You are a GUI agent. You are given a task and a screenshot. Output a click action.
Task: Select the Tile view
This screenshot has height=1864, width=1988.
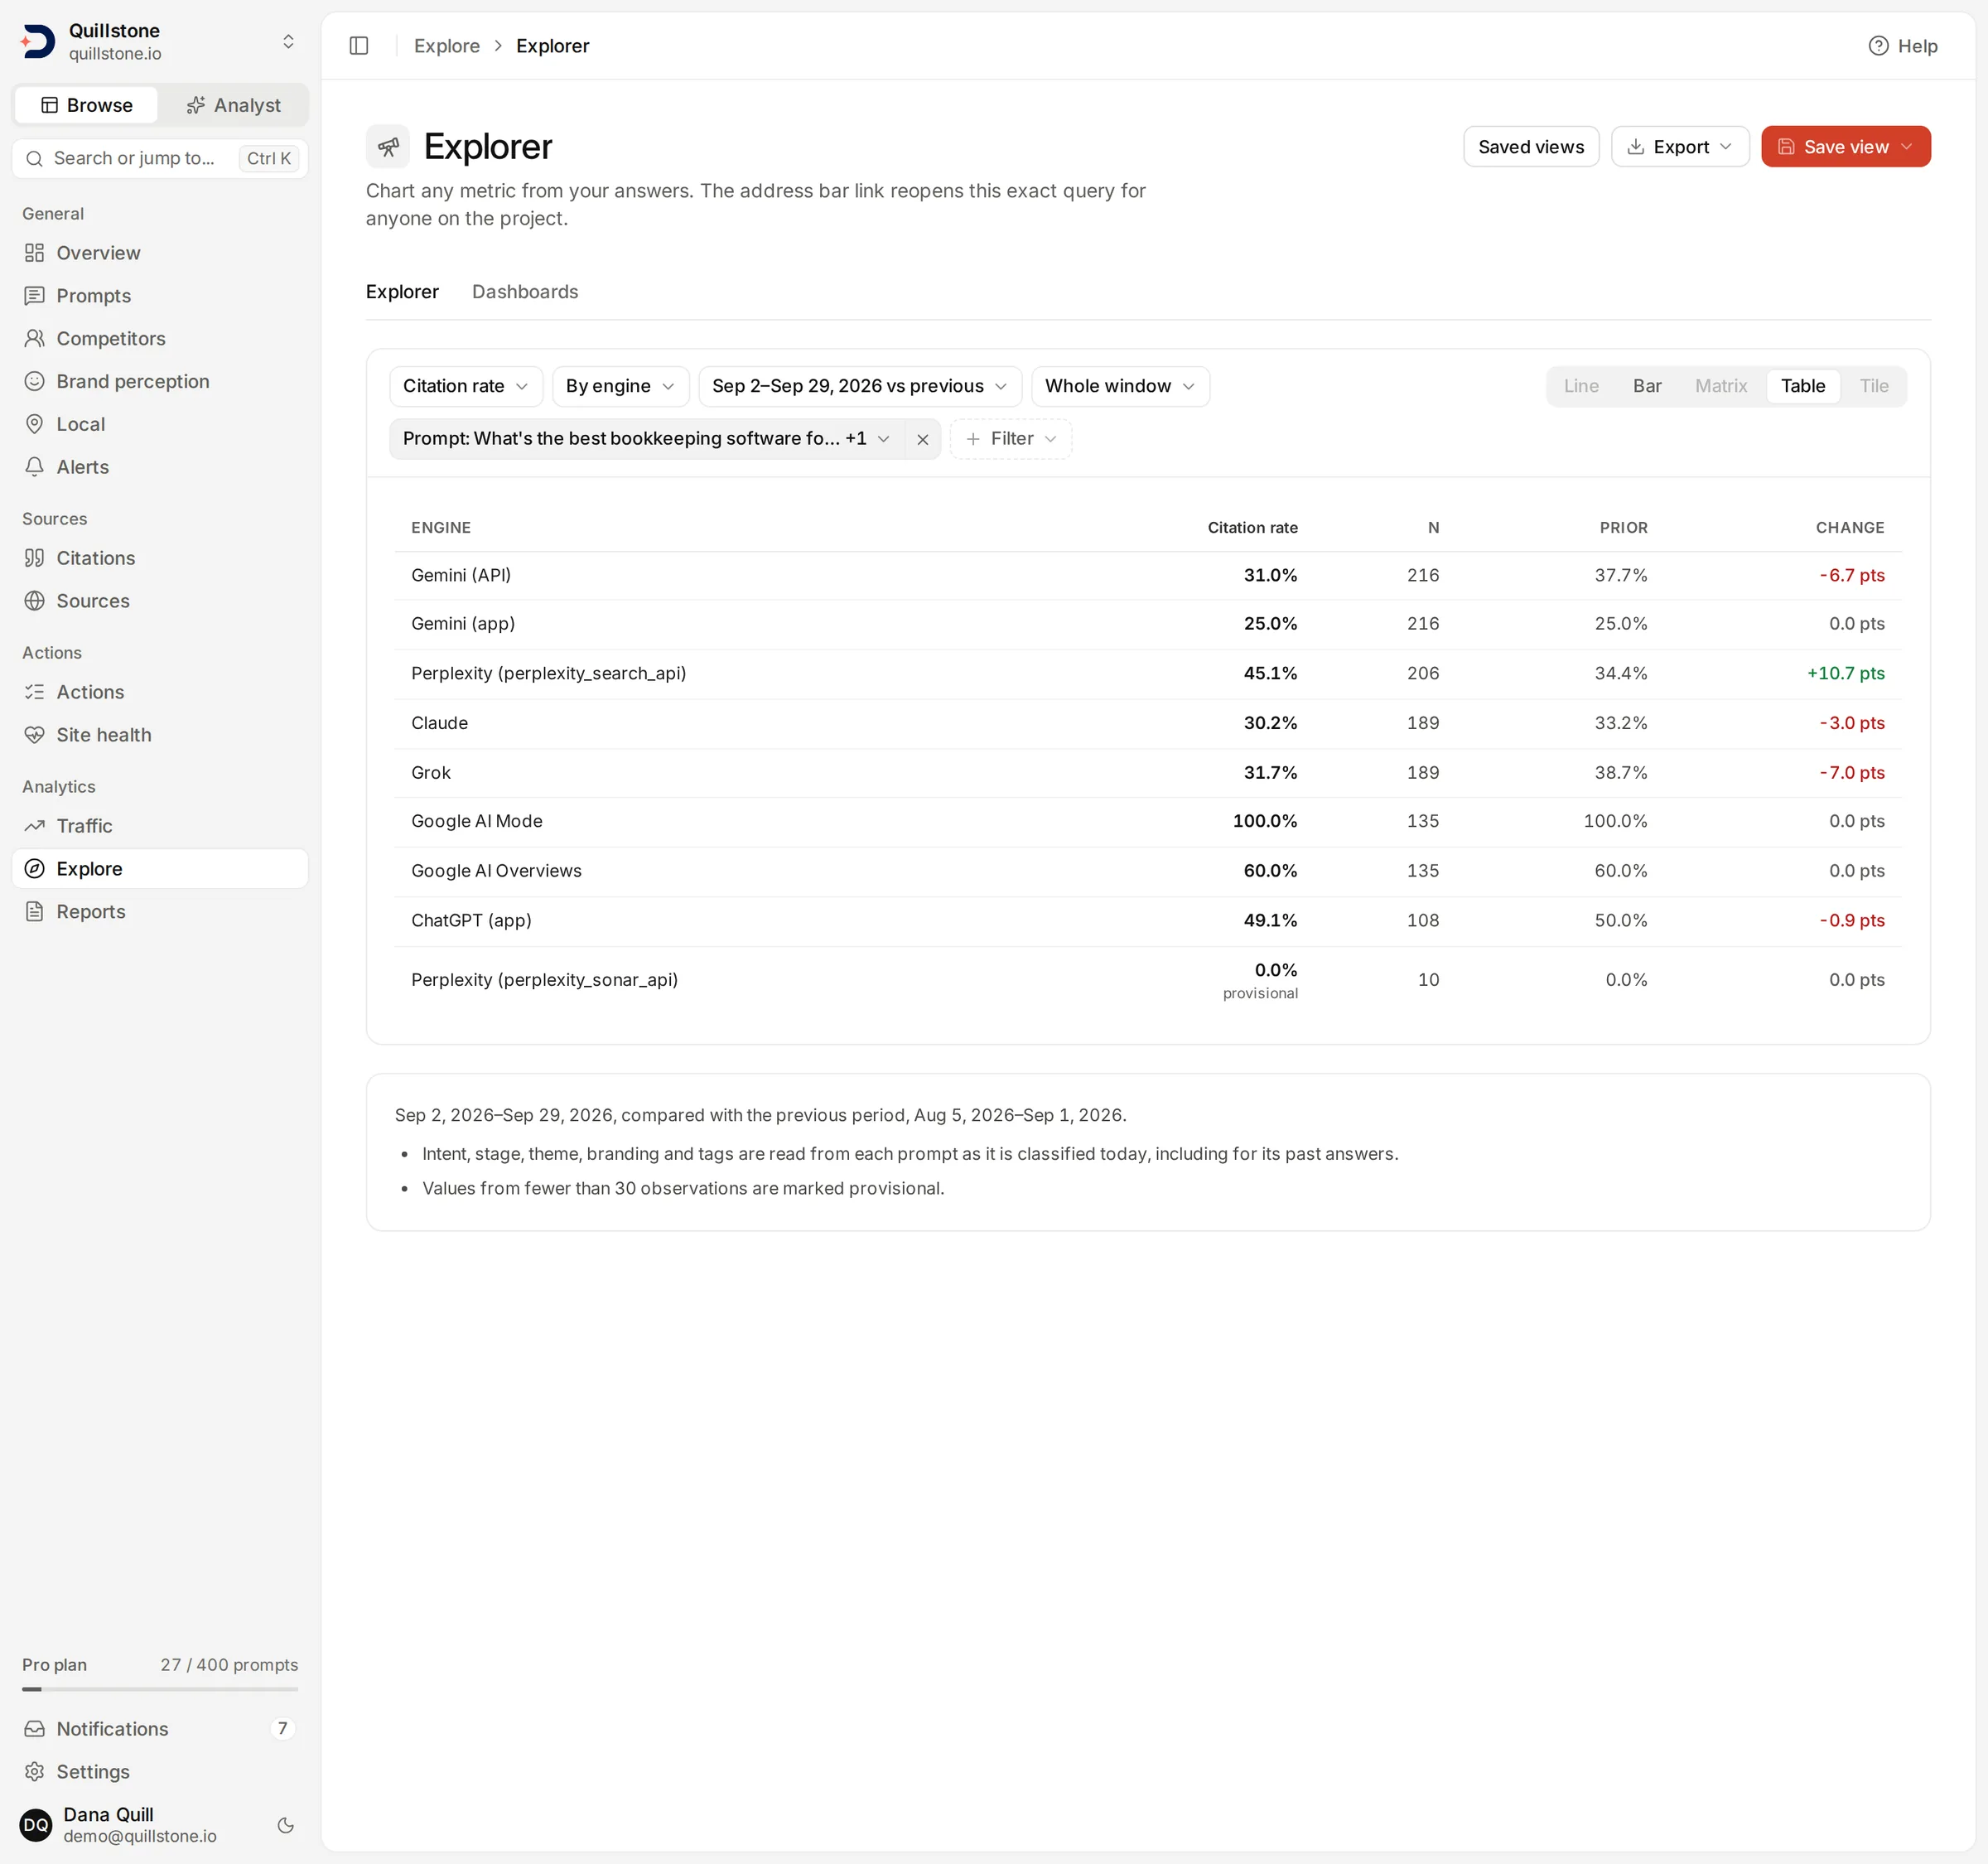pyautogui.click(x=1874, y=386)
